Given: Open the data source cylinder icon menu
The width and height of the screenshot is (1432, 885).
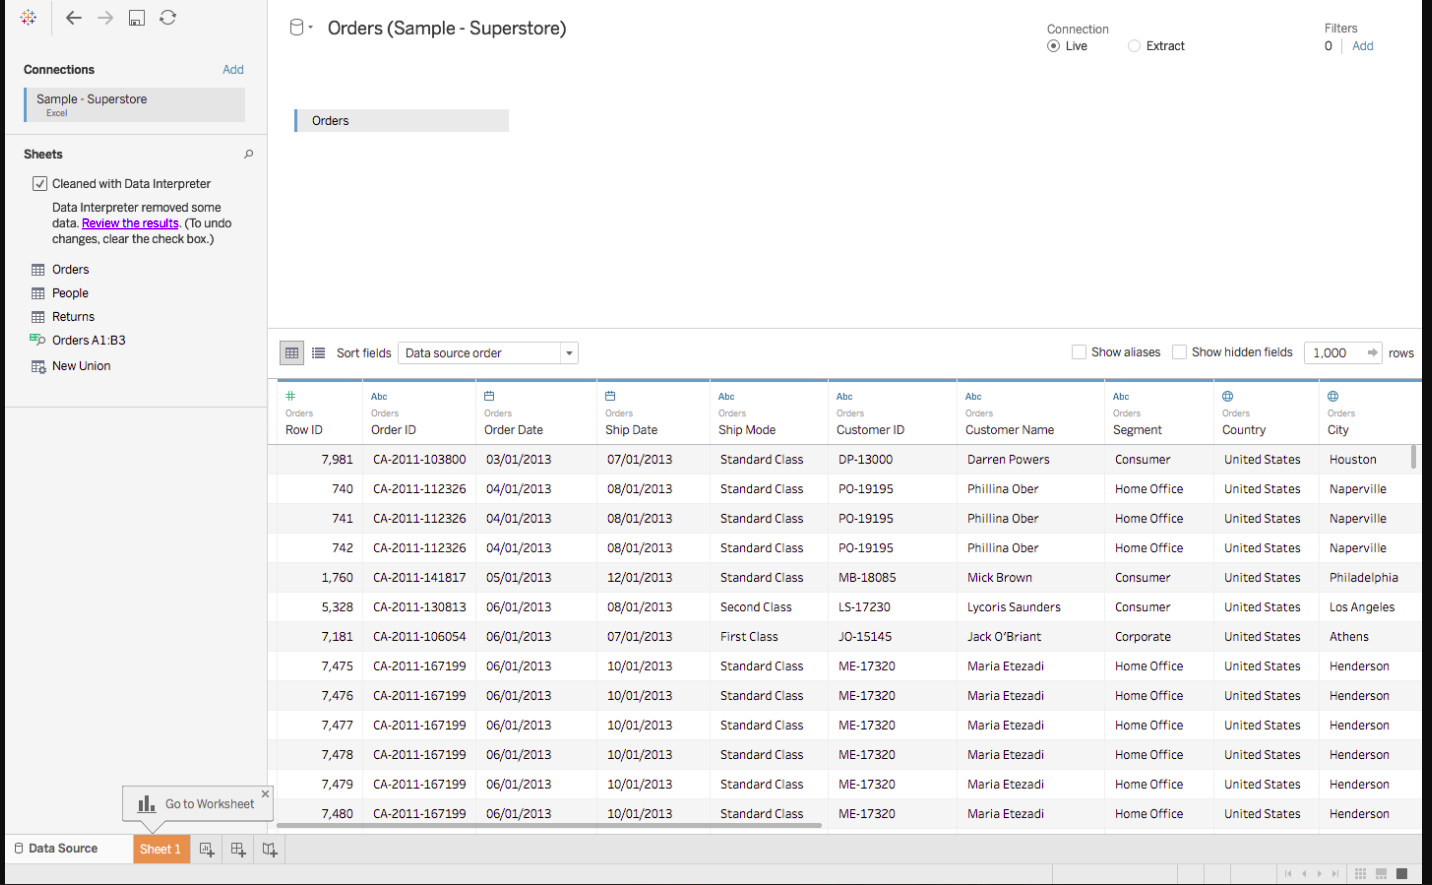Looking at the screenshot, I should coord(300,27).
